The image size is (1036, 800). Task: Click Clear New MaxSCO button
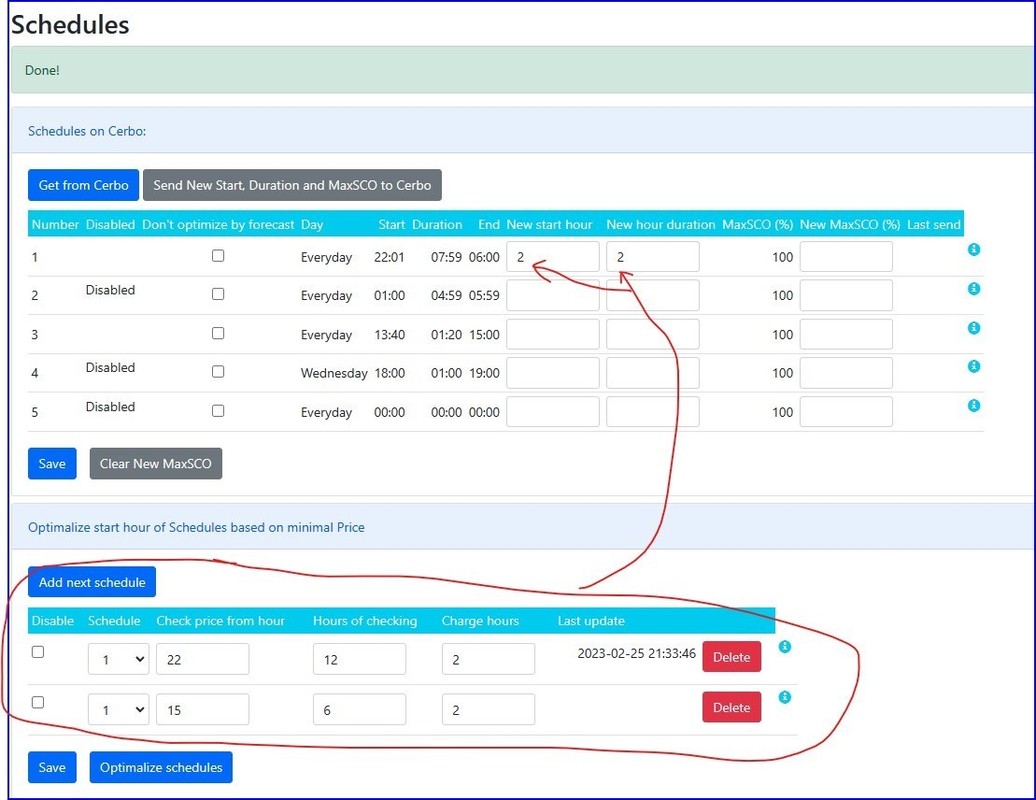click(156, 464)
